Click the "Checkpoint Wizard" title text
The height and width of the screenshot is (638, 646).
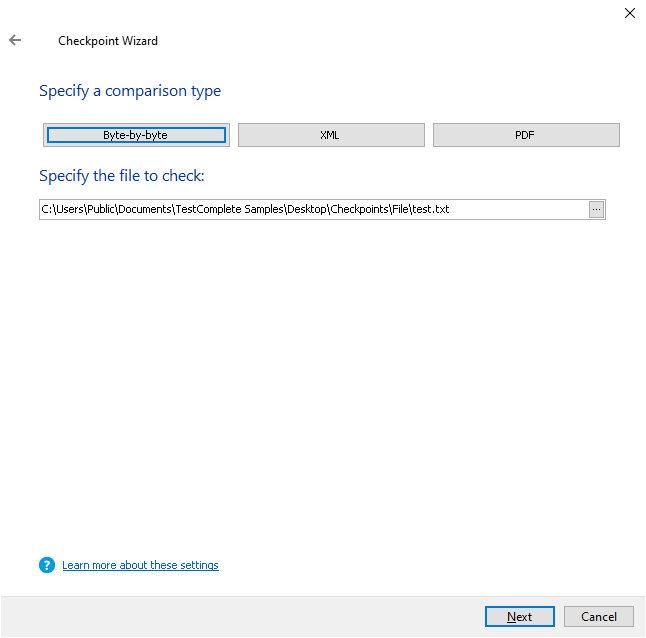click(108, 41)
